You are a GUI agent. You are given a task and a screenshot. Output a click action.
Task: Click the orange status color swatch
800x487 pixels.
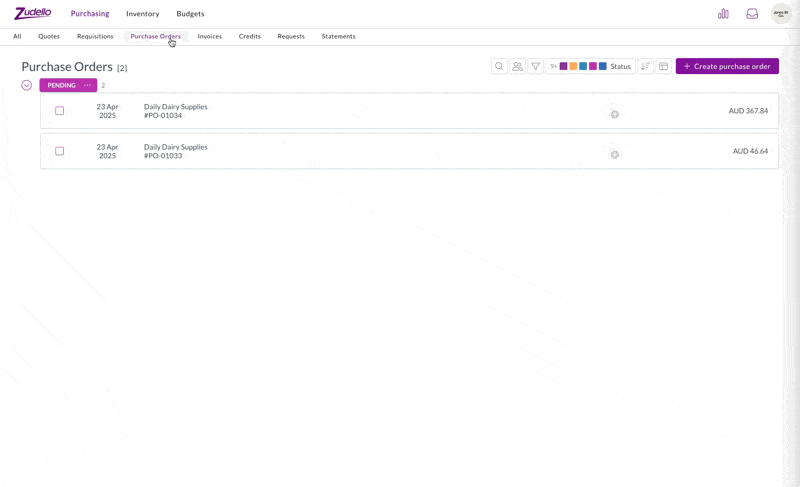(x=573, y=66)
